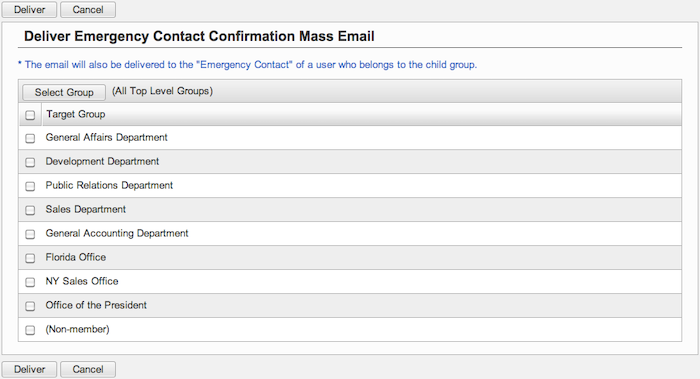Click the Sales Department row label
The image size is (700, 379).
tap(85, 209)
